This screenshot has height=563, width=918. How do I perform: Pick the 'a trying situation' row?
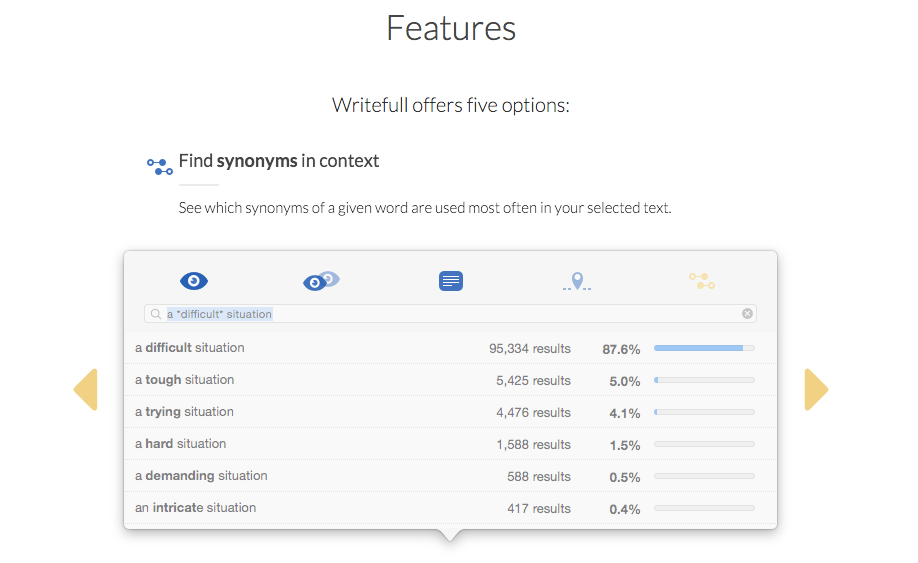[x=450, y=413]
